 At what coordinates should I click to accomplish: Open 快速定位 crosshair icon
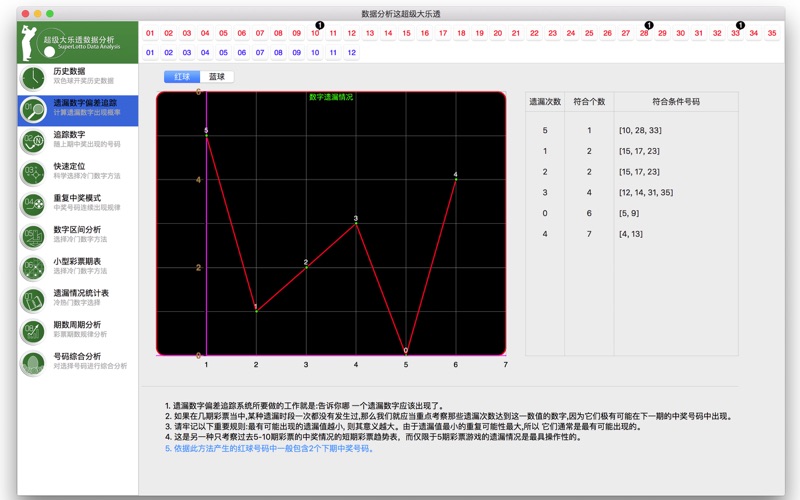33,173
